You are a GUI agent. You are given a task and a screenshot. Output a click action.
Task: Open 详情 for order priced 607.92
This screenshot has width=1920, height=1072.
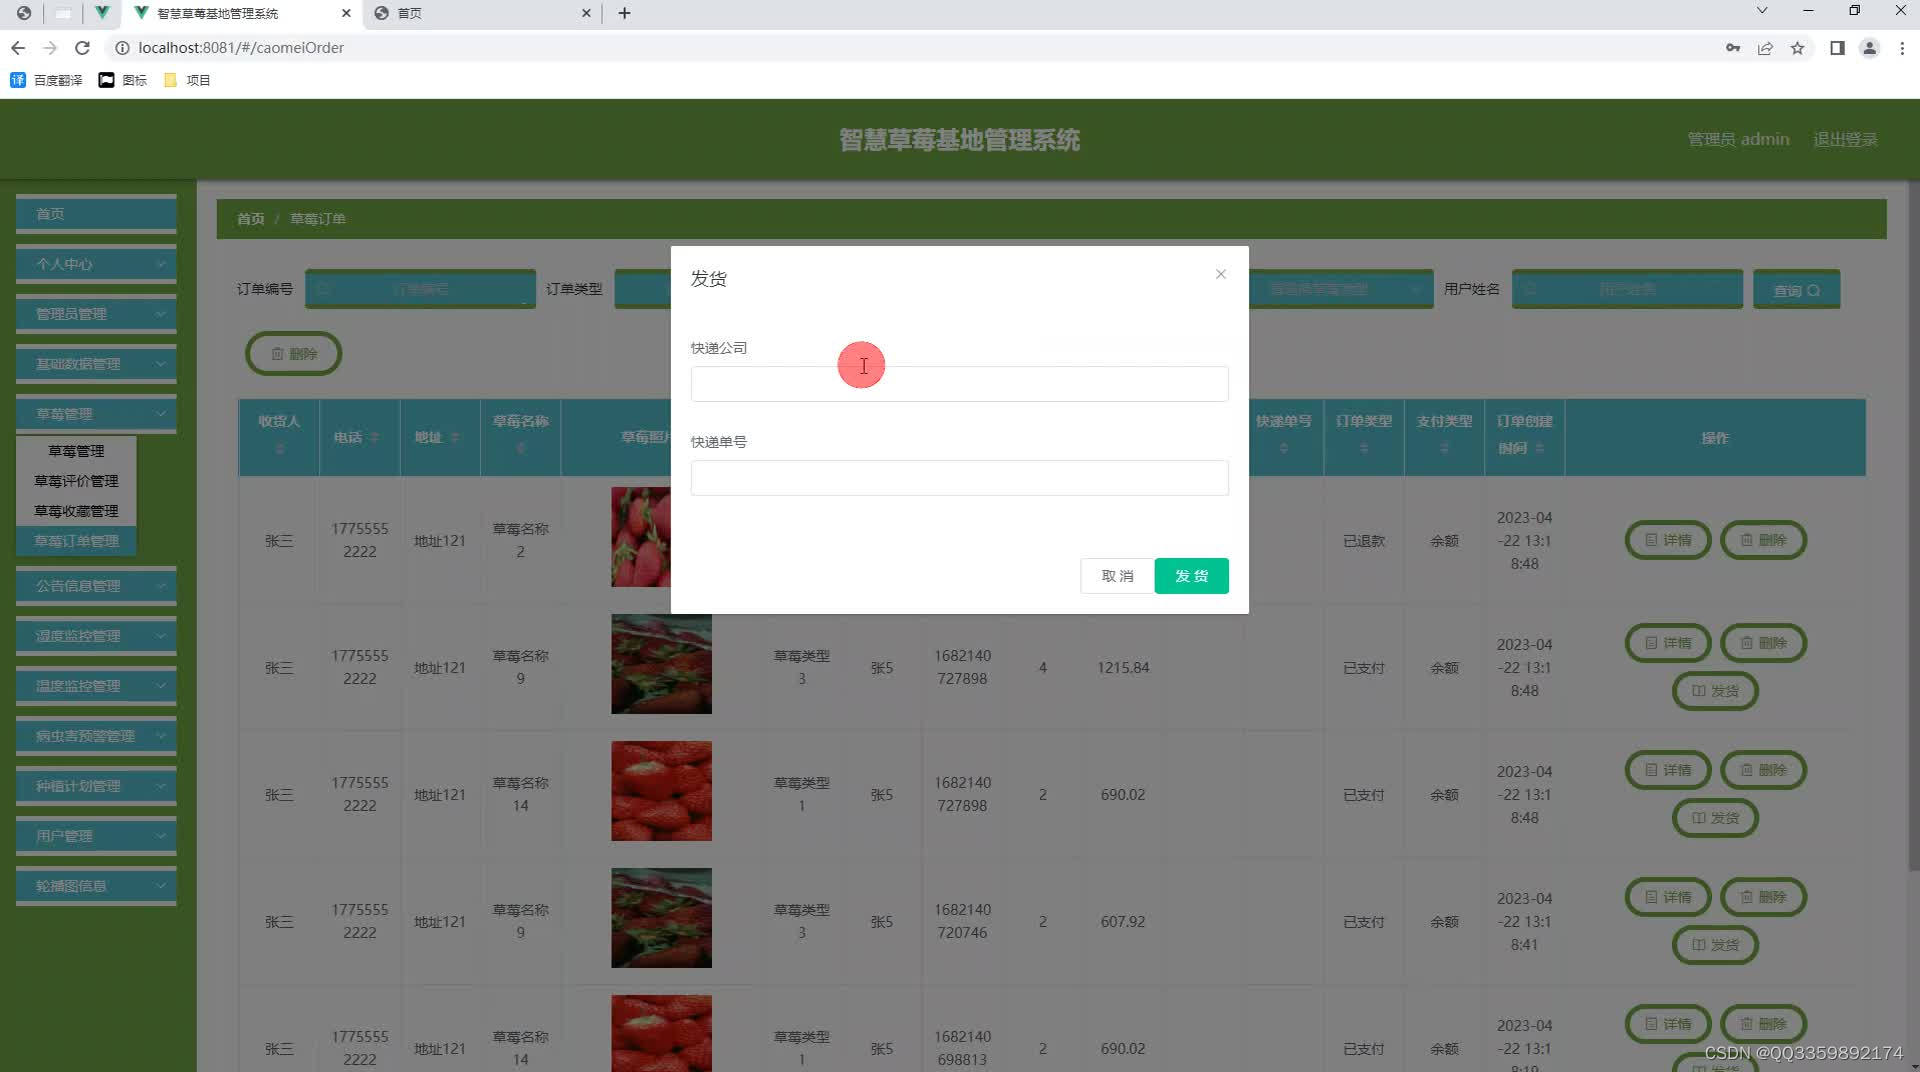coord(1668,897)
